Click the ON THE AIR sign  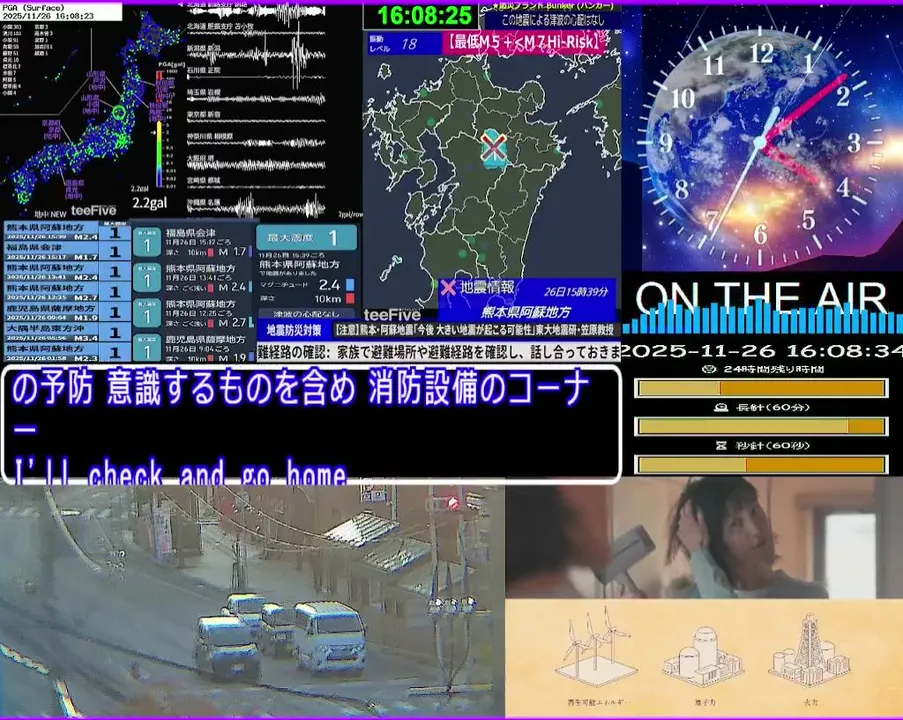tap(761, 298)
